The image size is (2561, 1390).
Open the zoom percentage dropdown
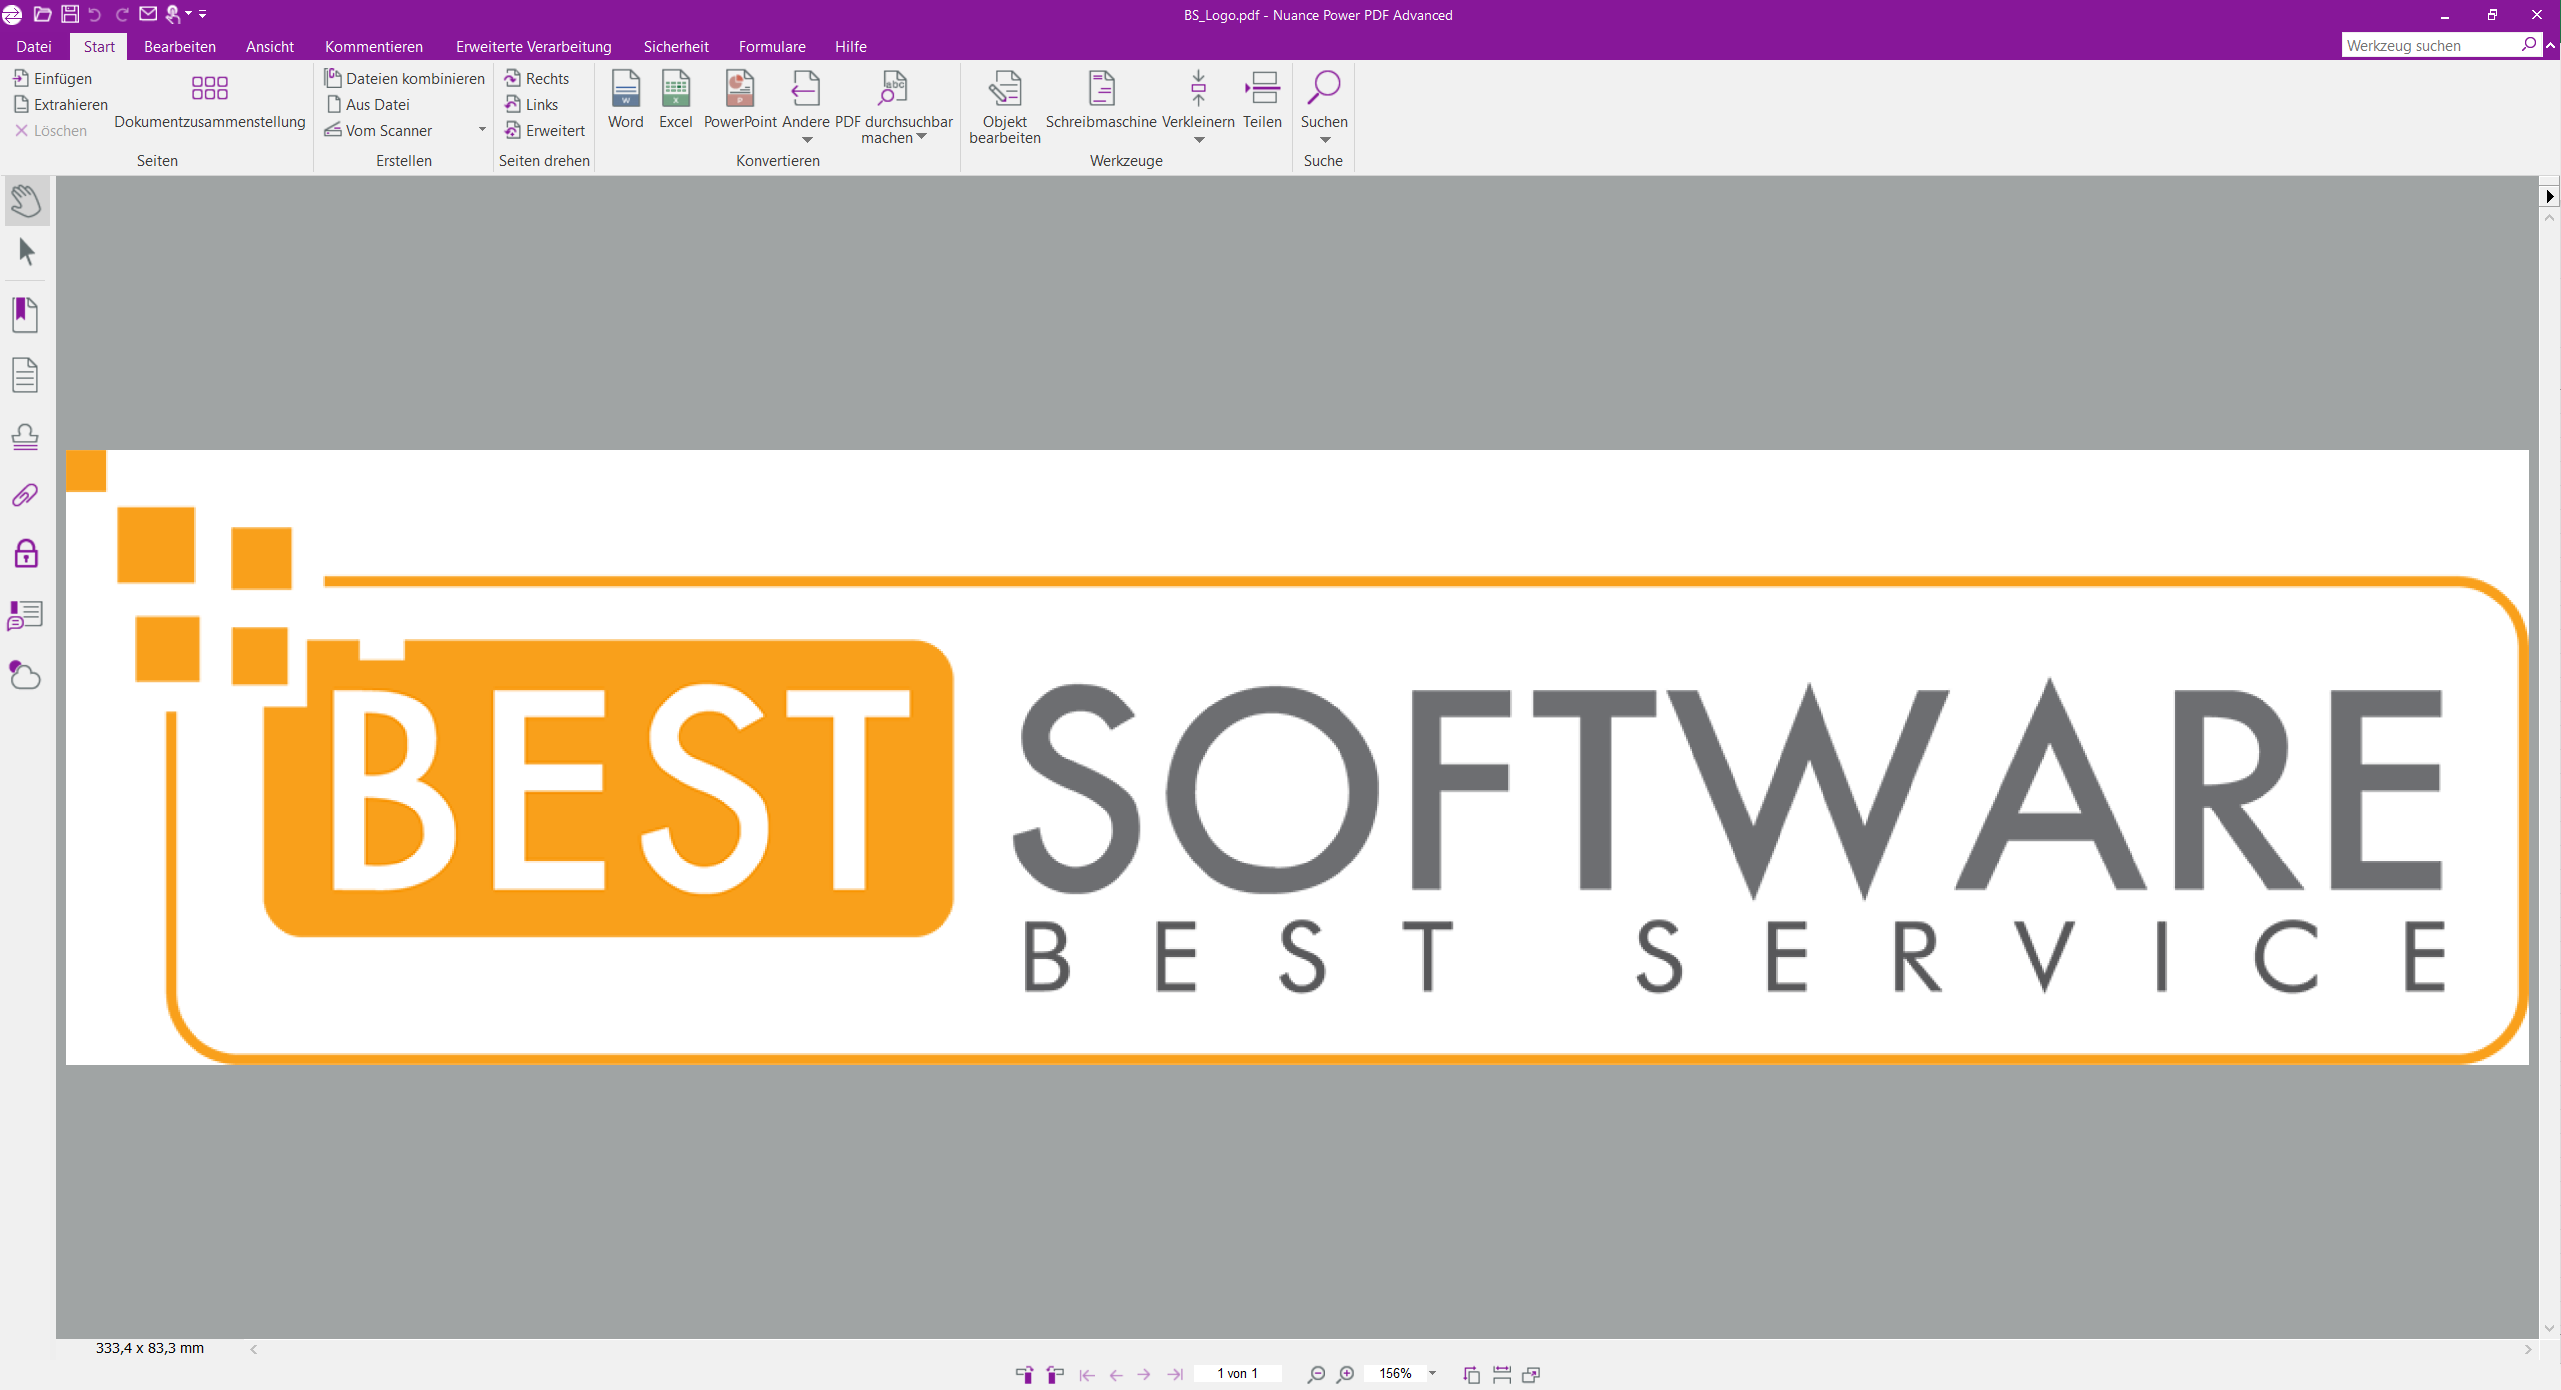pos(1432,1374)
